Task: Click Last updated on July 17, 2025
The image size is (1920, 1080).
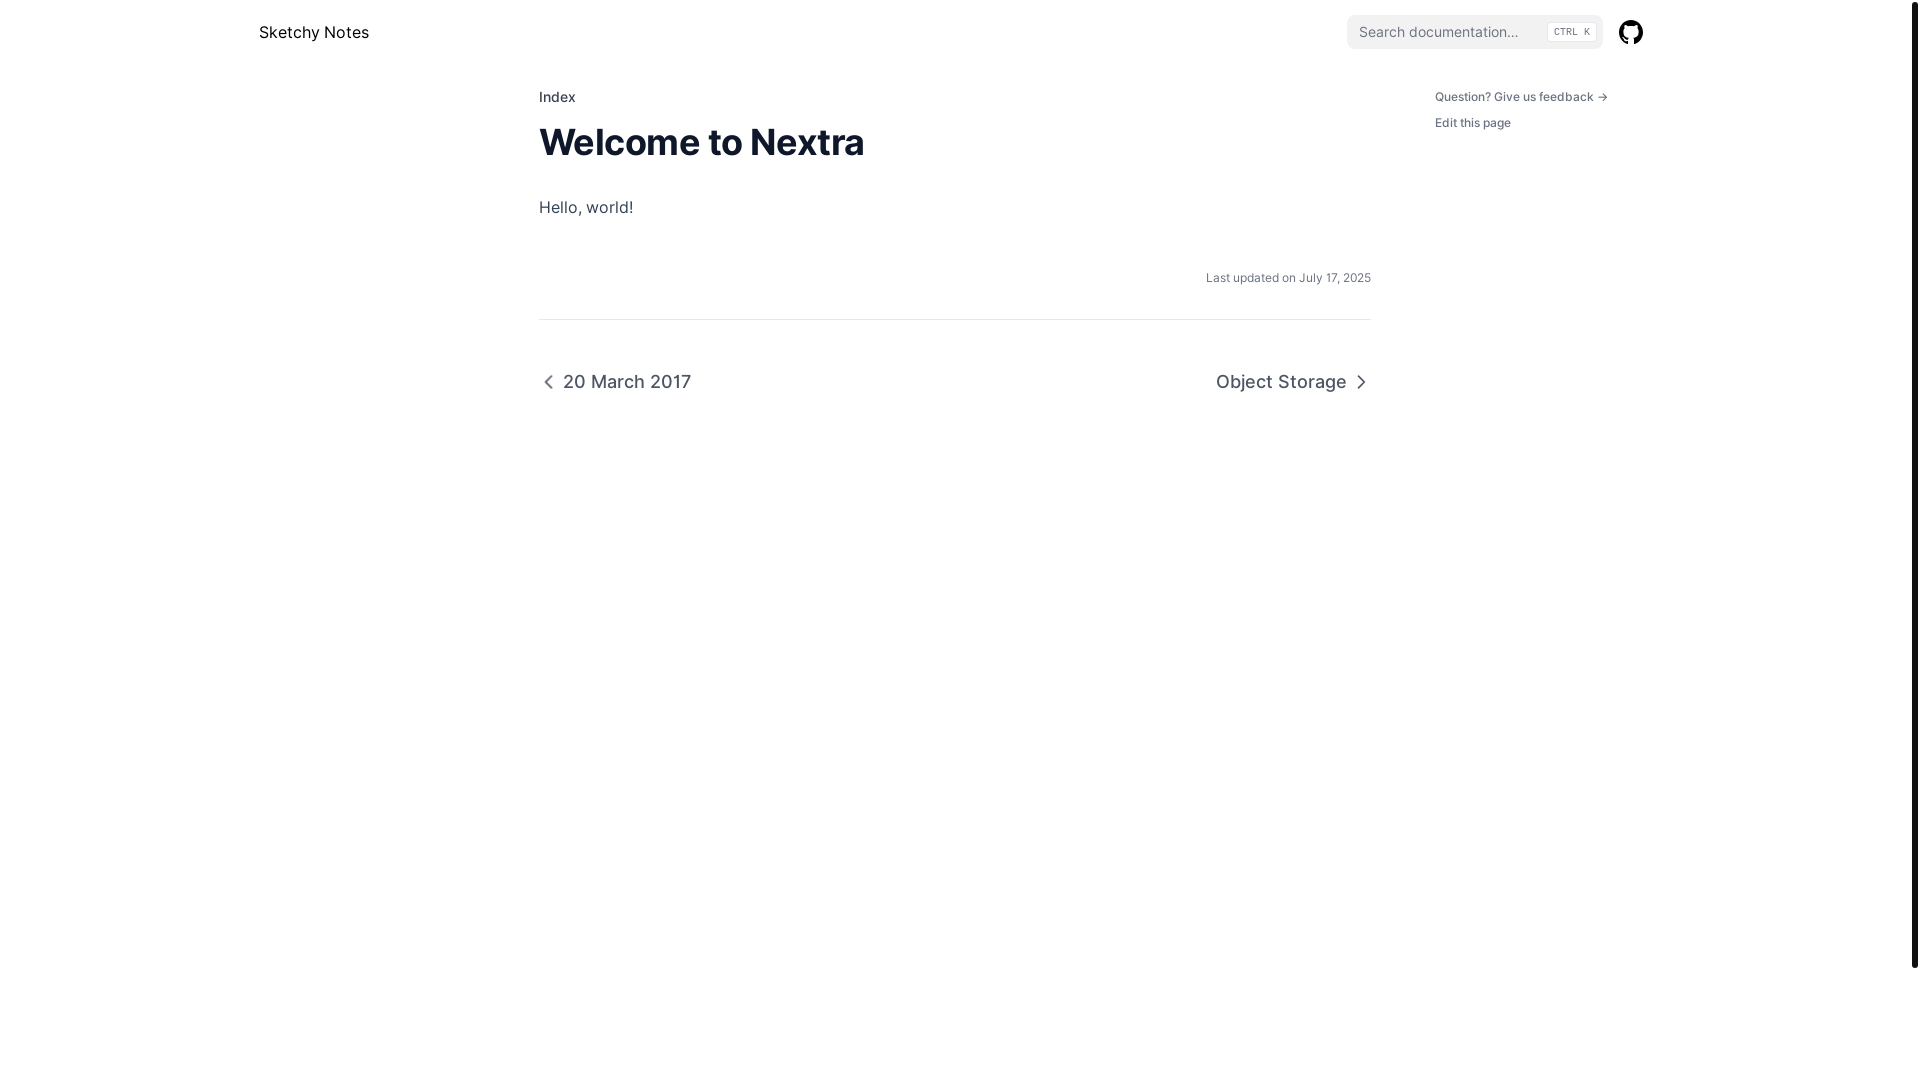Action: click(x=1288, y=278)
